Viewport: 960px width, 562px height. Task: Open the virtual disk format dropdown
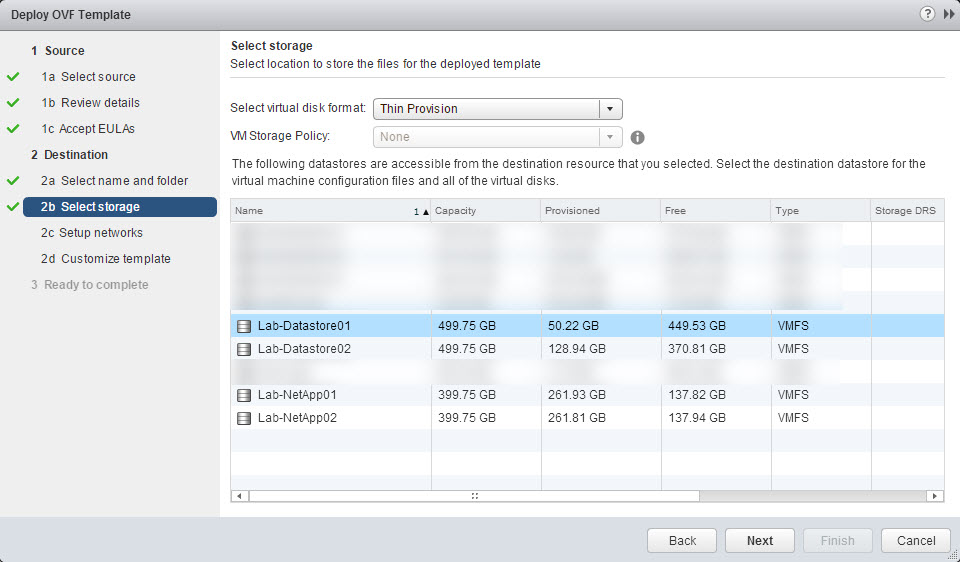pyautogui.click(x=497, y=109)
